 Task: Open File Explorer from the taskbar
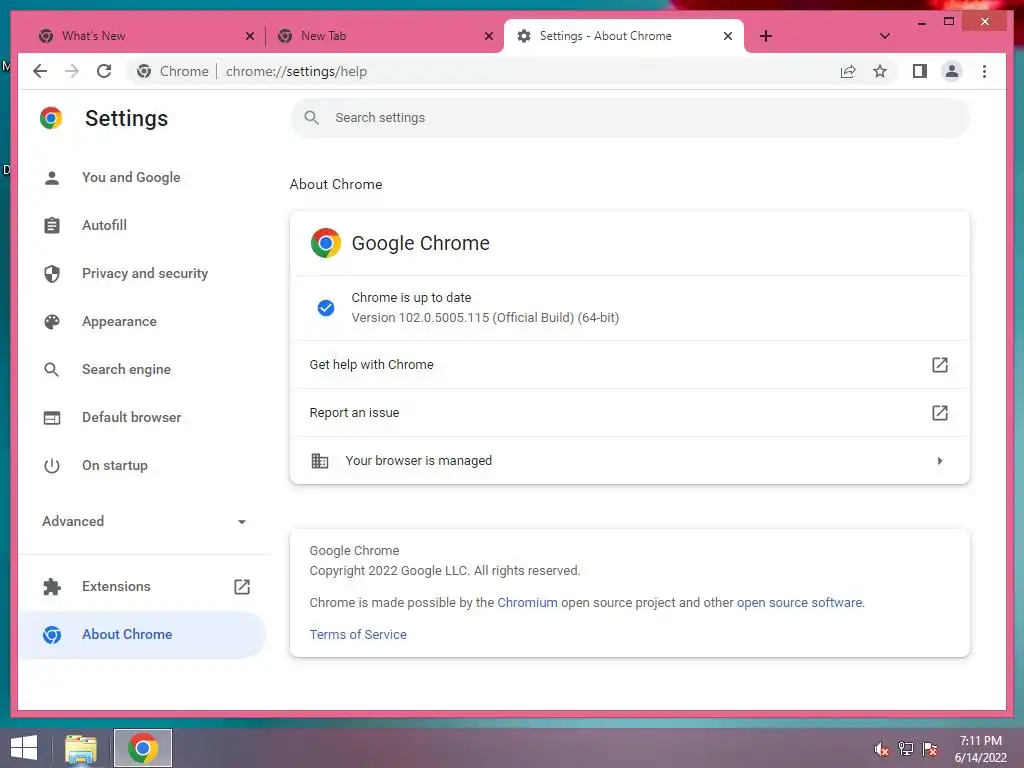tap(81, 748)
